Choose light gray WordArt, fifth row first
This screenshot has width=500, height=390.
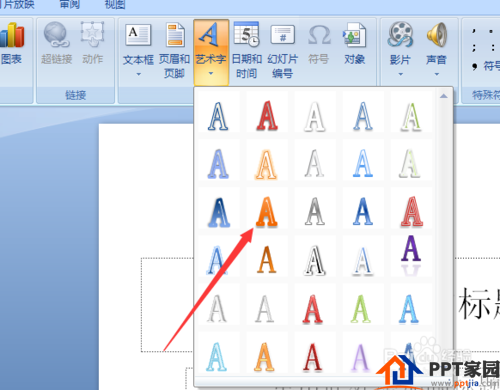click(x=218, y=308)
